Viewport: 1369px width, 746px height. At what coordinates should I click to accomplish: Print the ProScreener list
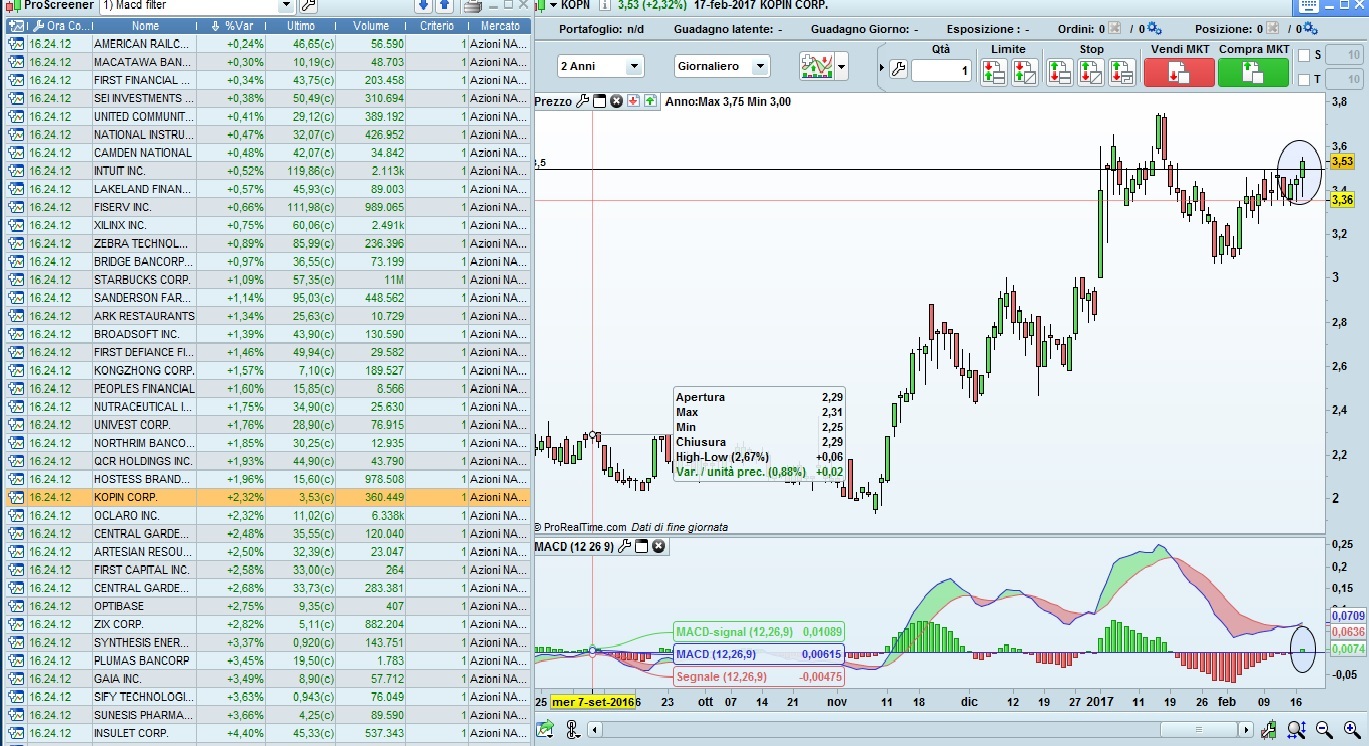pos(473,6)
